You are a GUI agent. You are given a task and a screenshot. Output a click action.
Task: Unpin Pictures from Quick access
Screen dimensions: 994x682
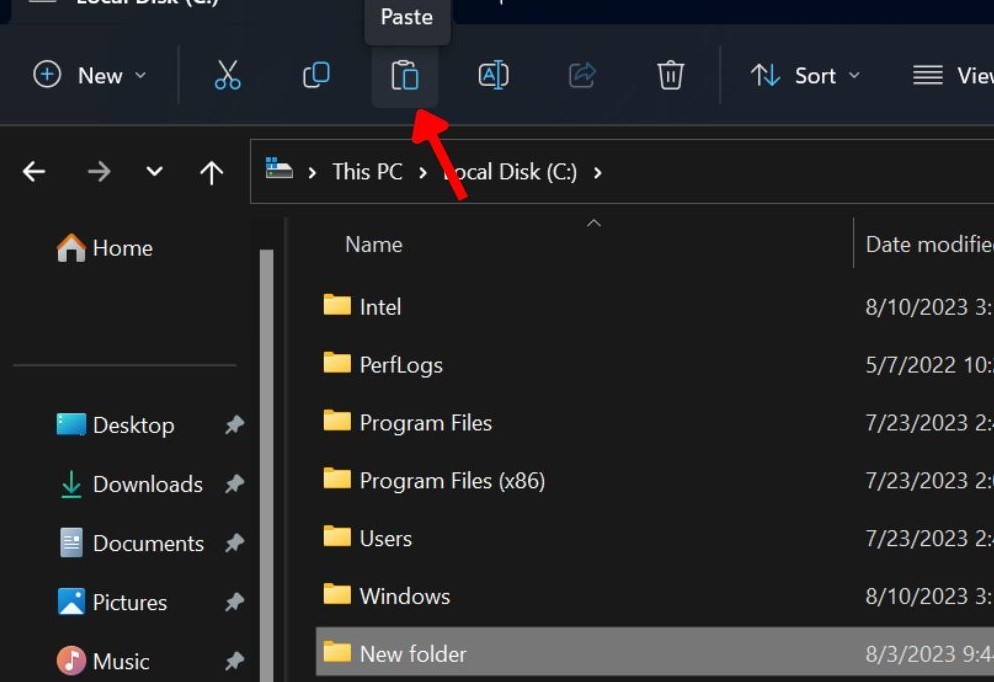[x=233, y=602]
